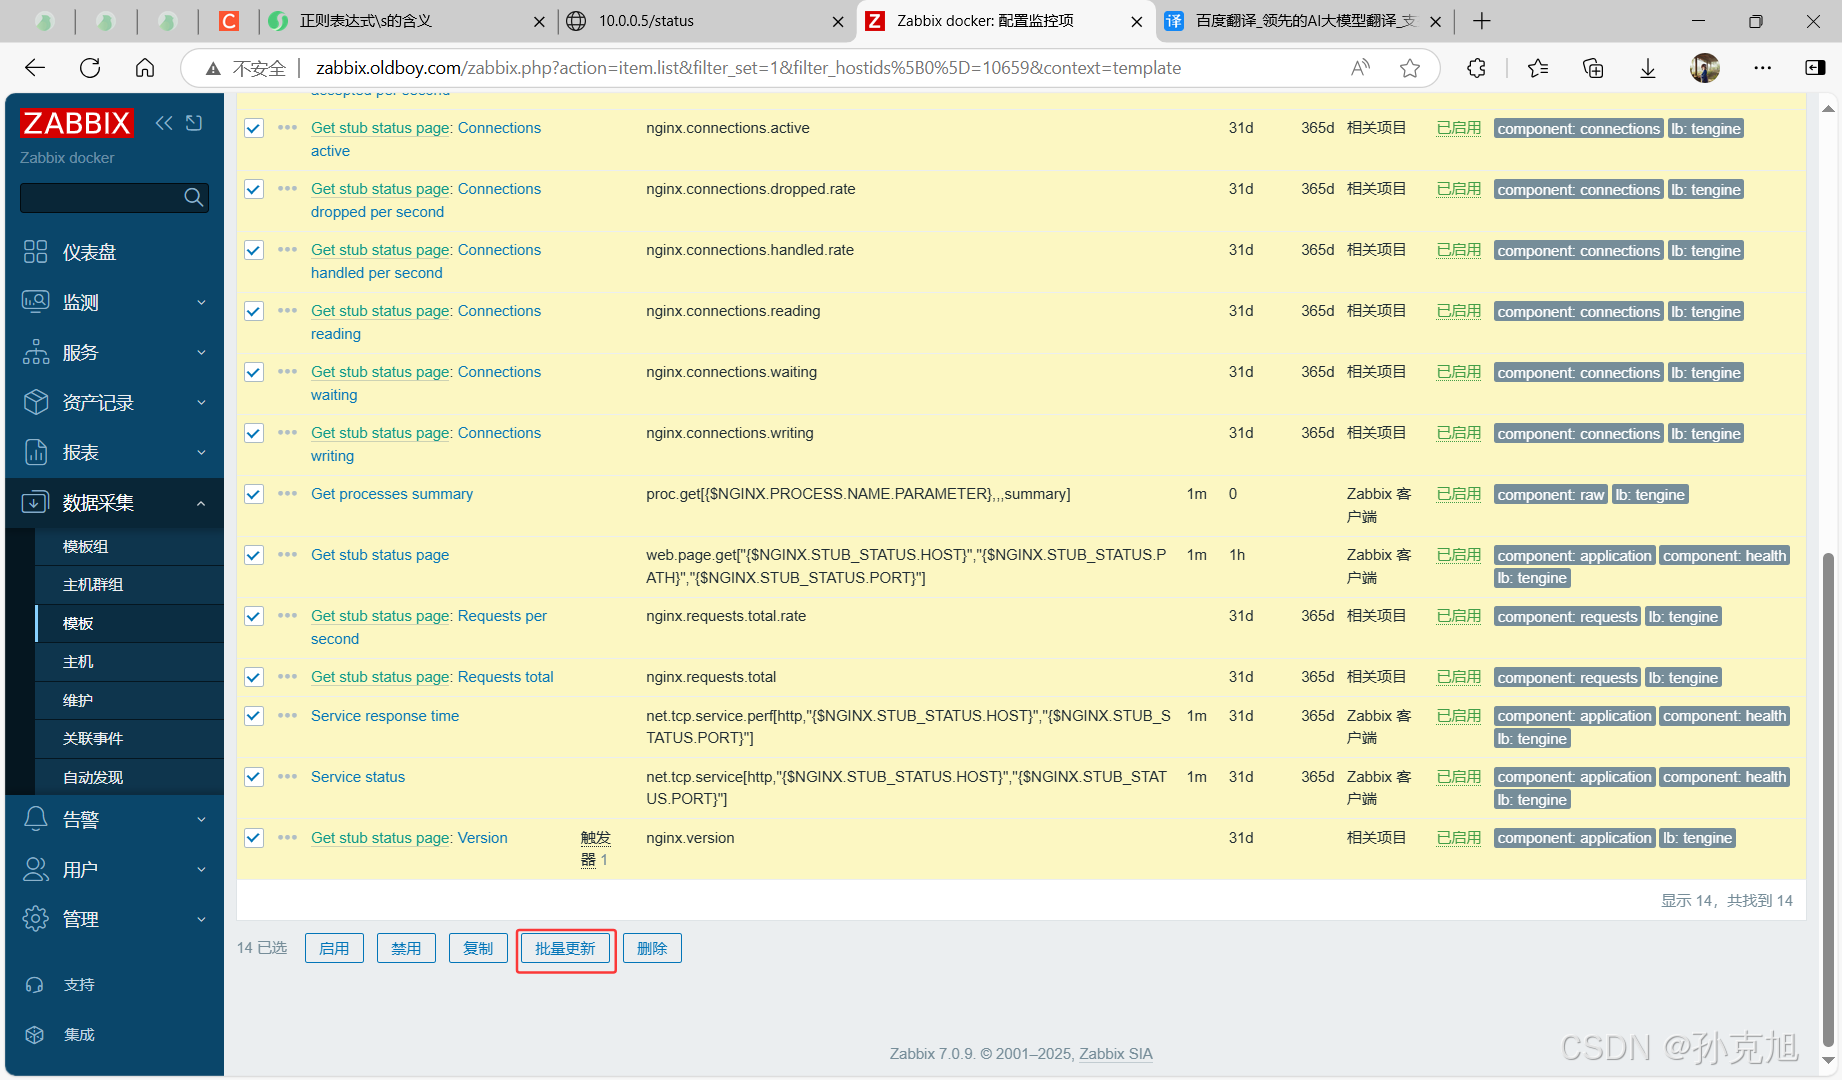The width and height of the screenshot is (1842, 1080).
Task: Expand the 管理 administration menu
Action: pos(114,919)
